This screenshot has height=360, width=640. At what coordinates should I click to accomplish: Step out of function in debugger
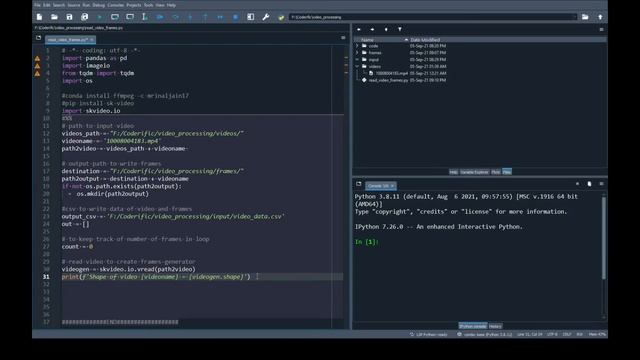205,17
